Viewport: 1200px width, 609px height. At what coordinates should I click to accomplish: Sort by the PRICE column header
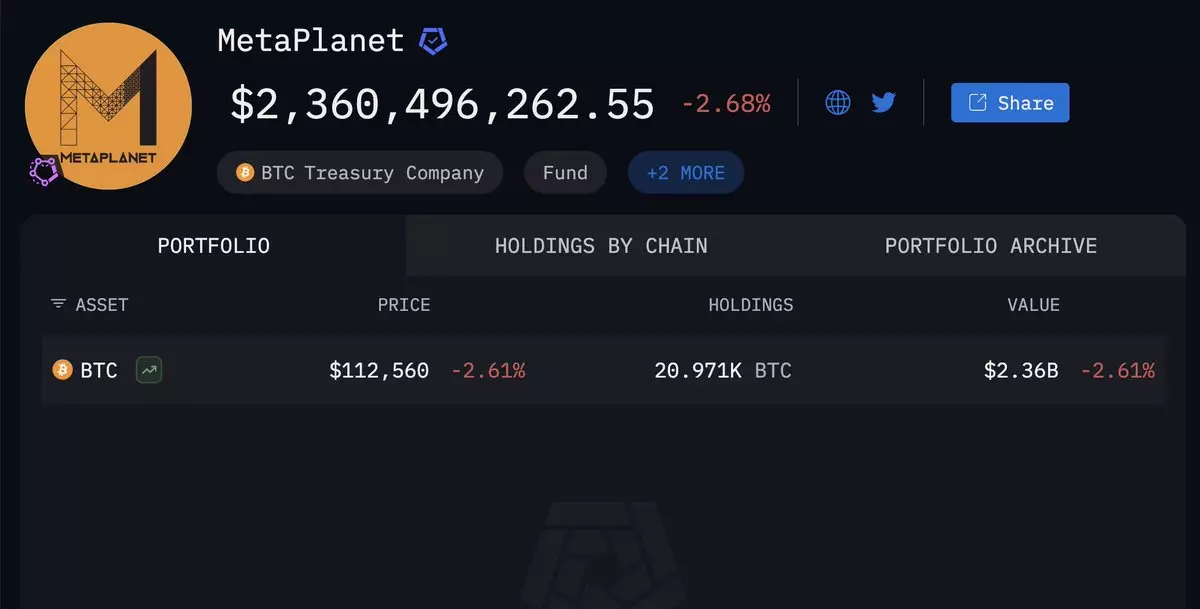pos(404,305)
